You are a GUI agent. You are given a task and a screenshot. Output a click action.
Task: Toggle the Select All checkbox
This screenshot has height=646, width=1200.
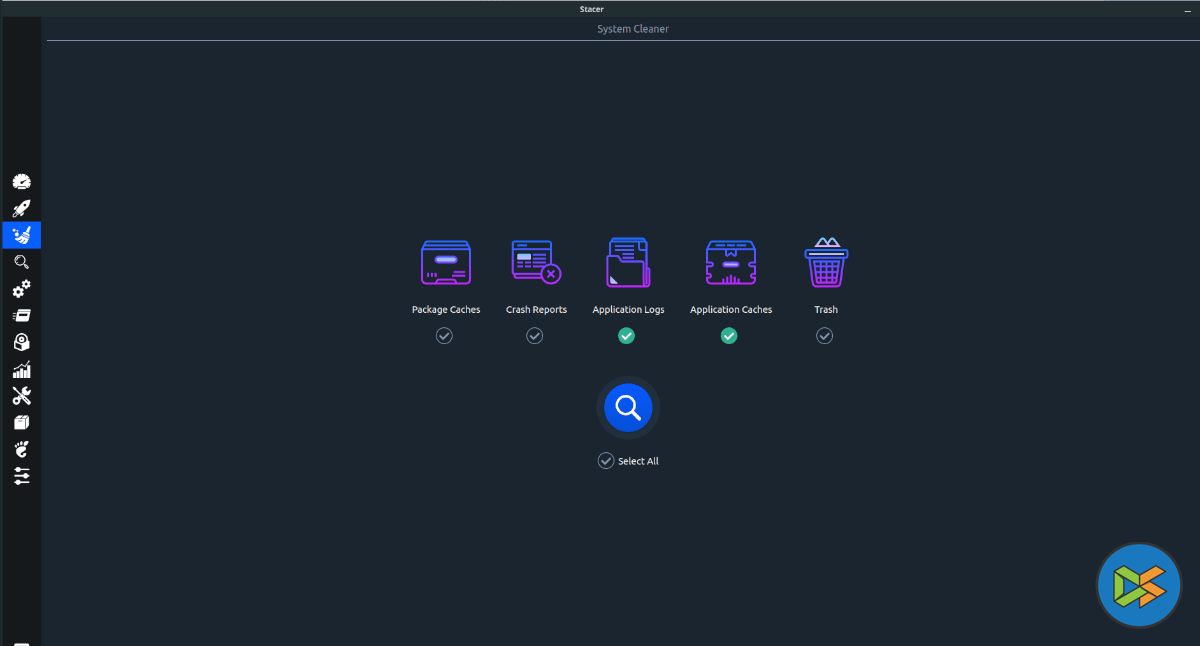606,461
